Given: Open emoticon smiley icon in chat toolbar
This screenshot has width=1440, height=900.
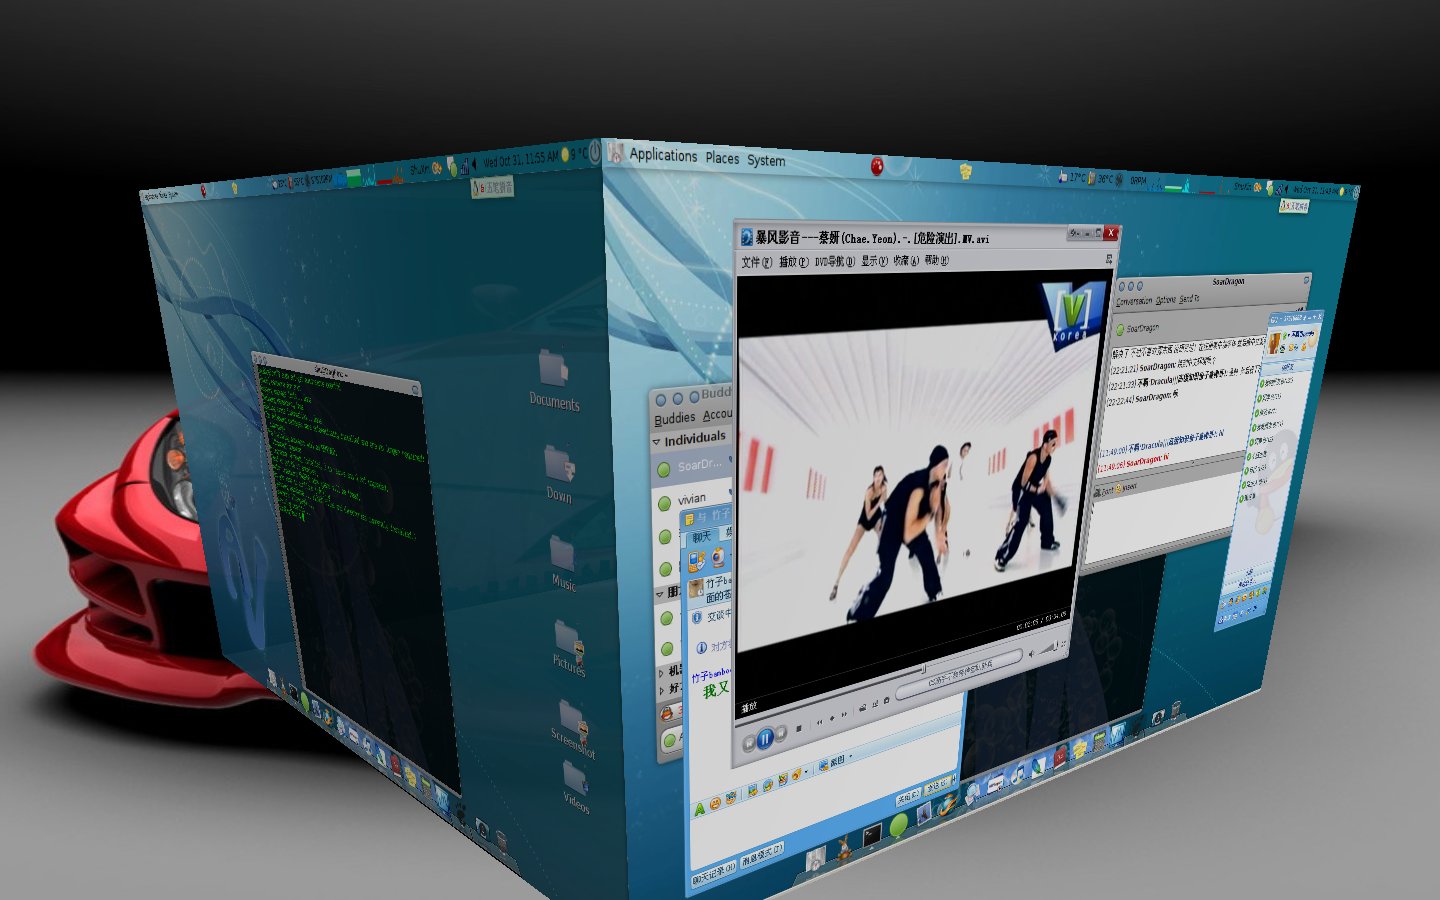Looking at the screenshot, I should (x=715, y=802).
